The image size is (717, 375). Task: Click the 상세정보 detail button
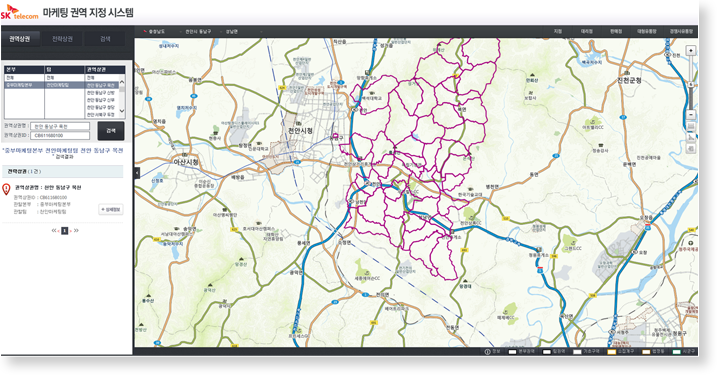111,209
